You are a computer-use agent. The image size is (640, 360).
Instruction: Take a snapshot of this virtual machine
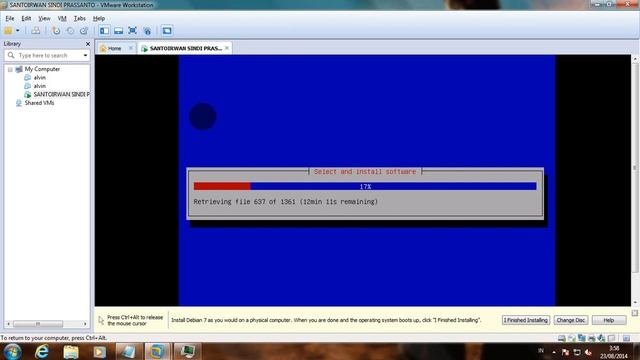[x=56, y=31]
